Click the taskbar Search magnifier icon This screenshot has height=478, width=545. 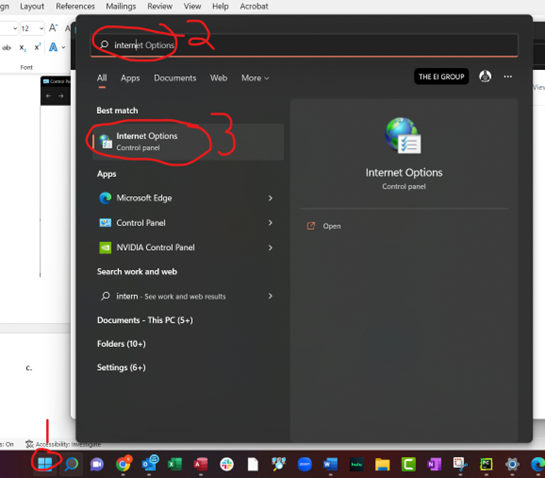(x=71, y=464)
